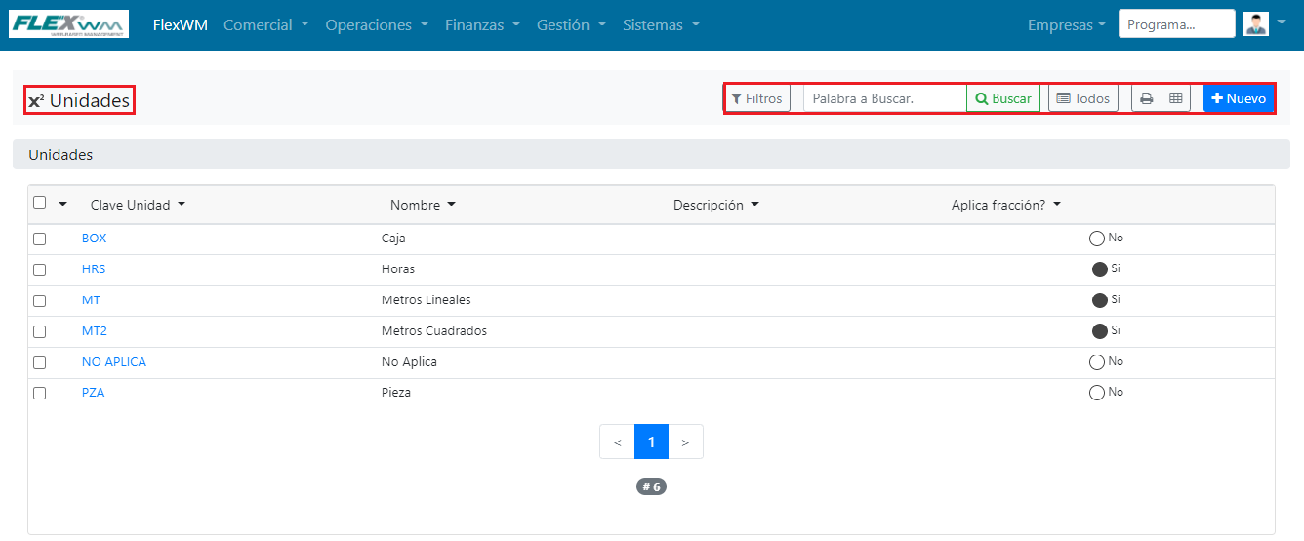Click the # 6 record count badge
Image resolution: width=1304 pixels, height=541 pixels.
651,487
